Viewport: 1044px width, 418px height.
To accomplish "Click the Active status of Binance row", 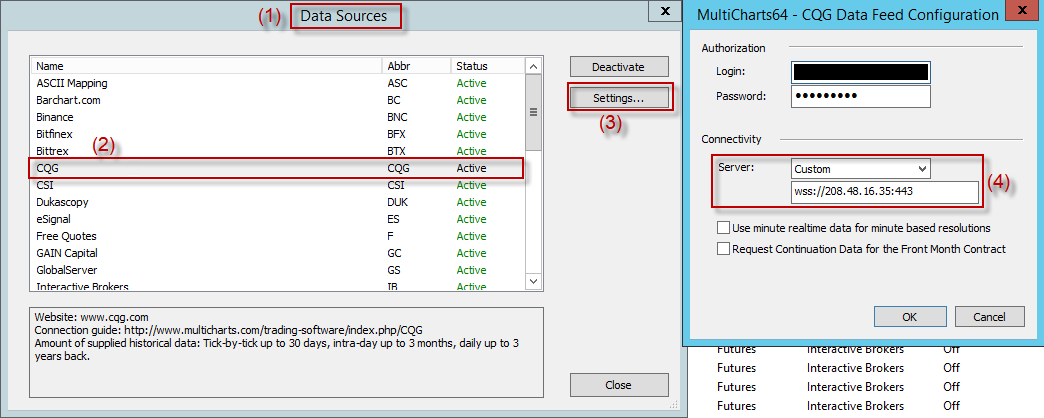I will point(471,117).
